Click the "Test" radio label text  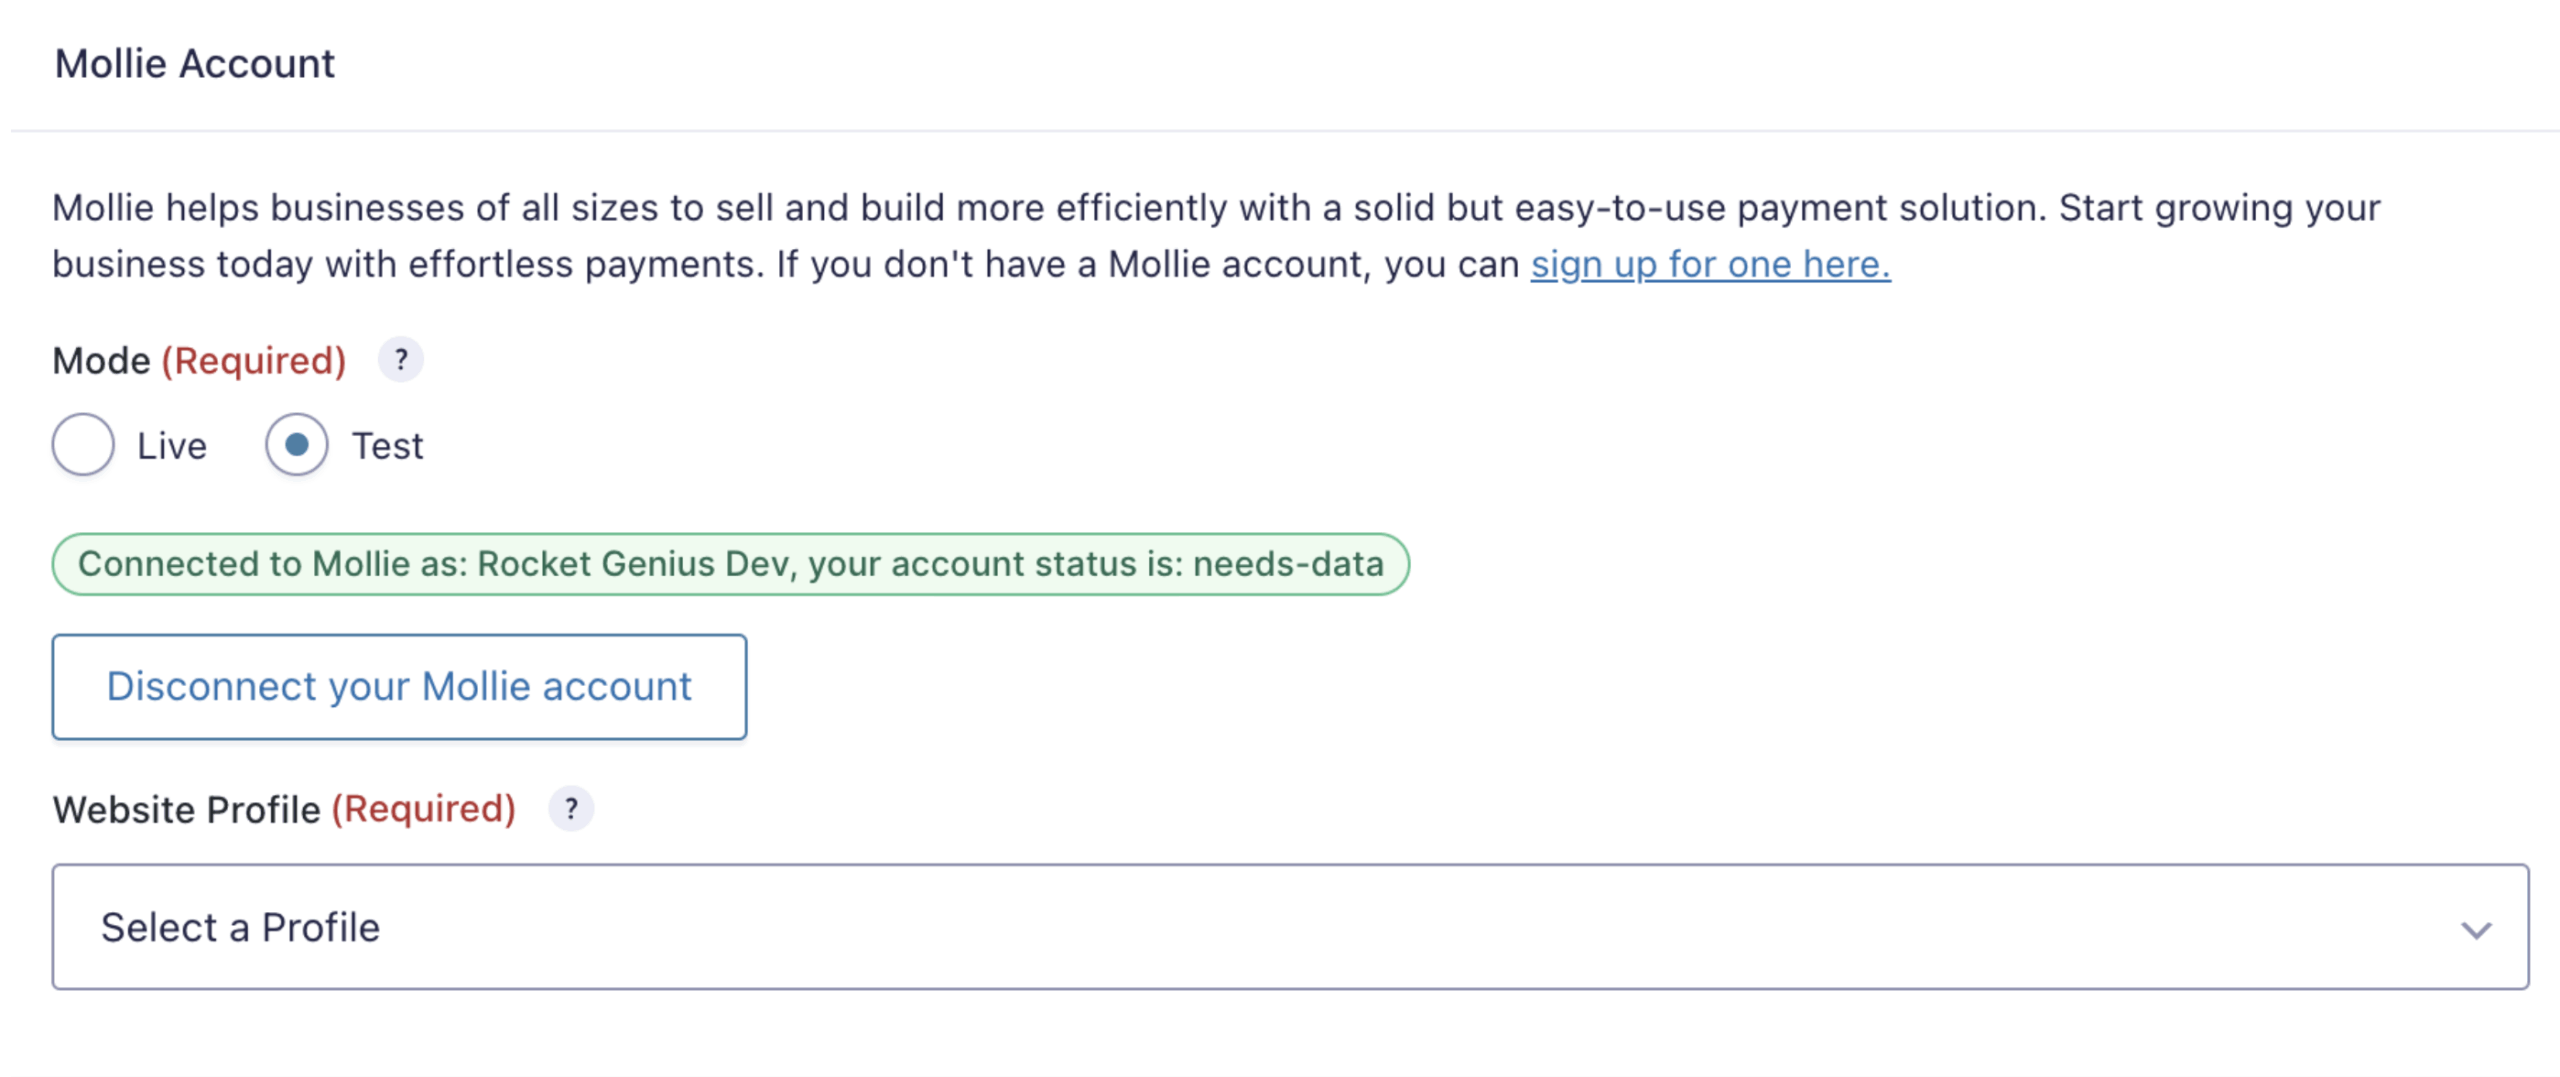coord(388,446)
